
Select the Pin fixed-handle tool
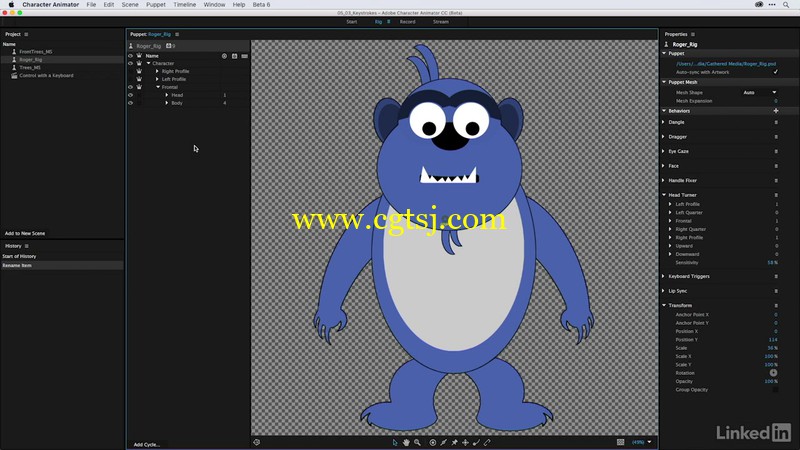[x=454, y=442]
